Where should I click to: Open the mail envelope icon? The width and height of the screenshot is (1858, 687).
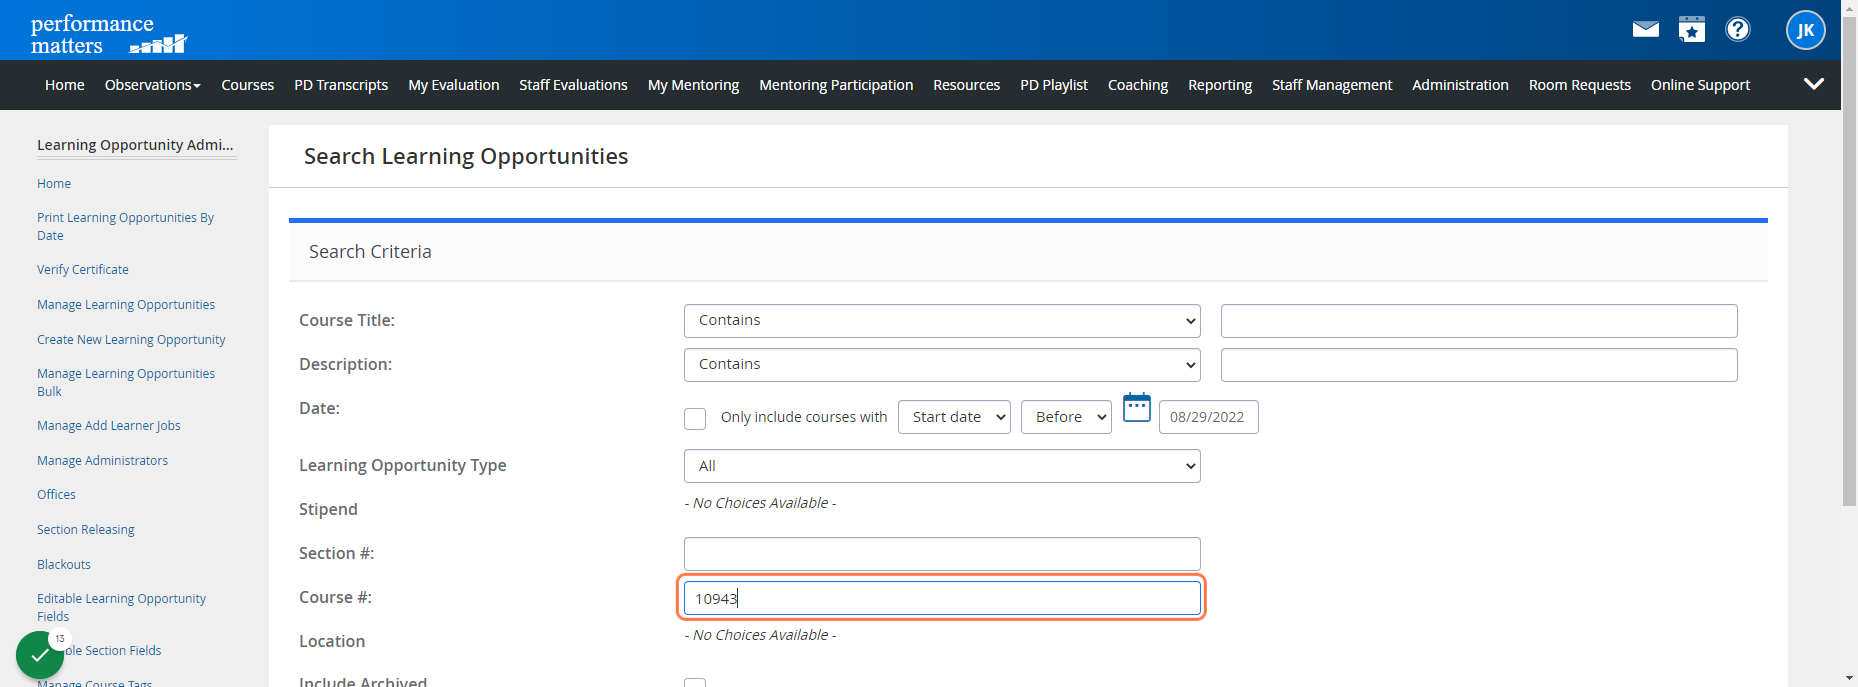(1645, 30)
